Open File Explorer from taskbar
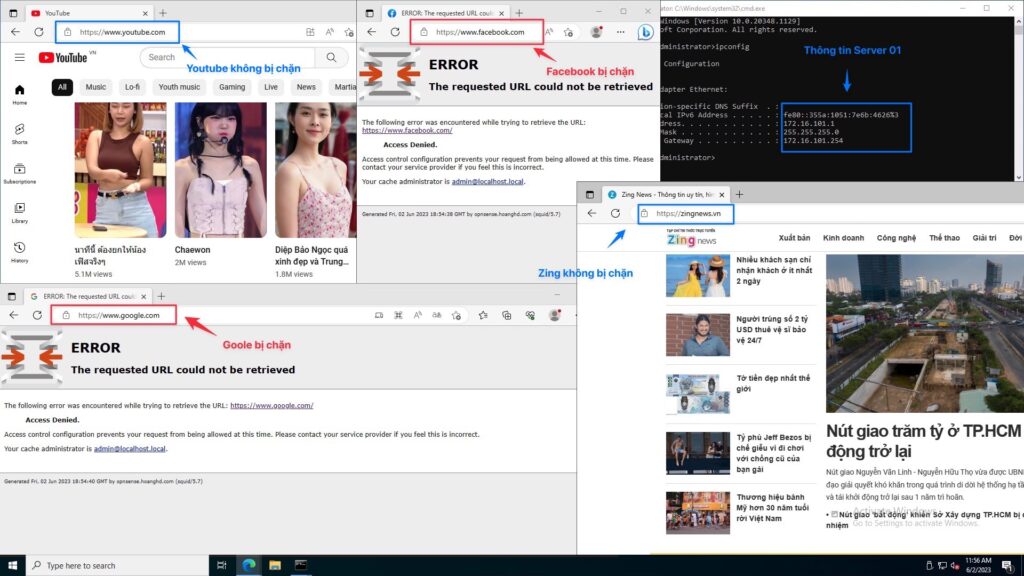This screenshot has height=576, width=1024. [x=275, y=565]
